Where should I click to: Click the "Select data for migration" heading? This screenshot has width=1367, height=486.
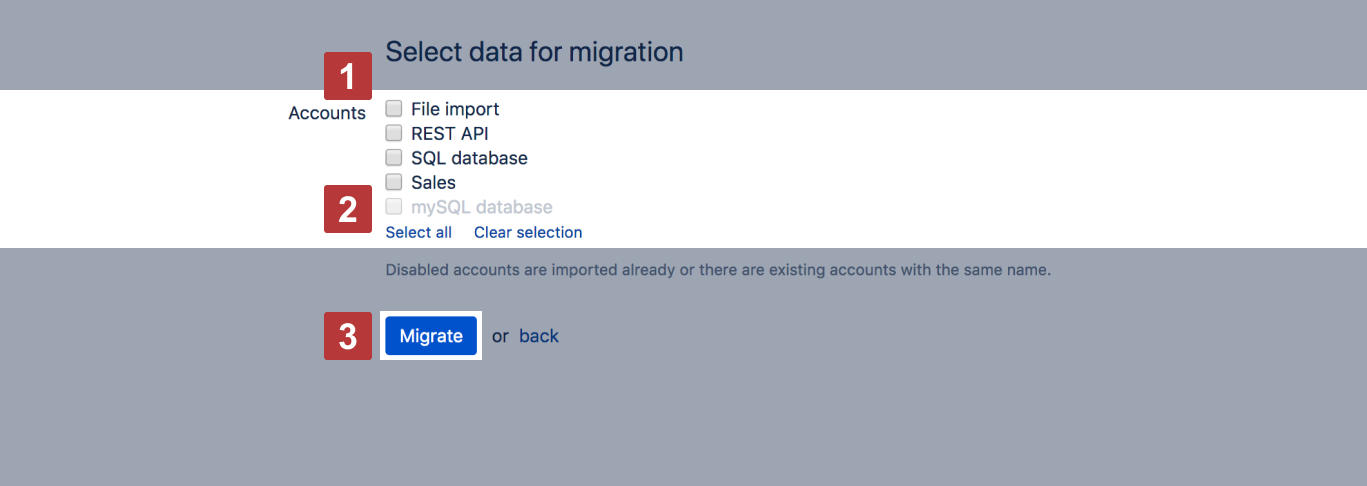[534, 52]
